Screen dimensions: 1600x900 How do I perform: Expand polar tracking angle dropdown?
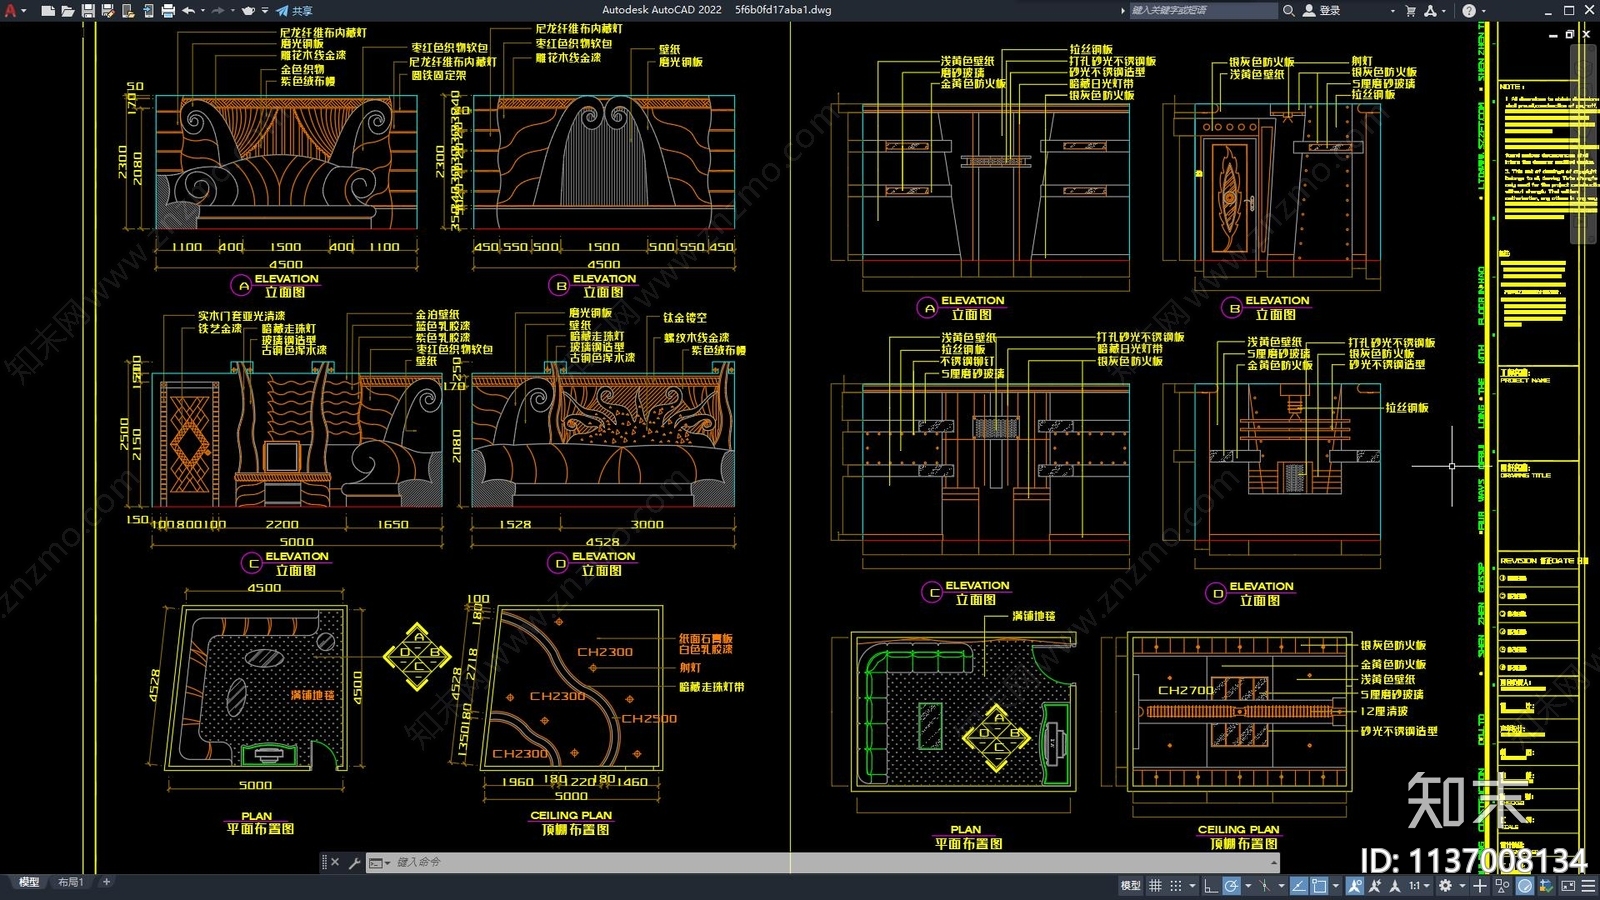pos(1248,886)
